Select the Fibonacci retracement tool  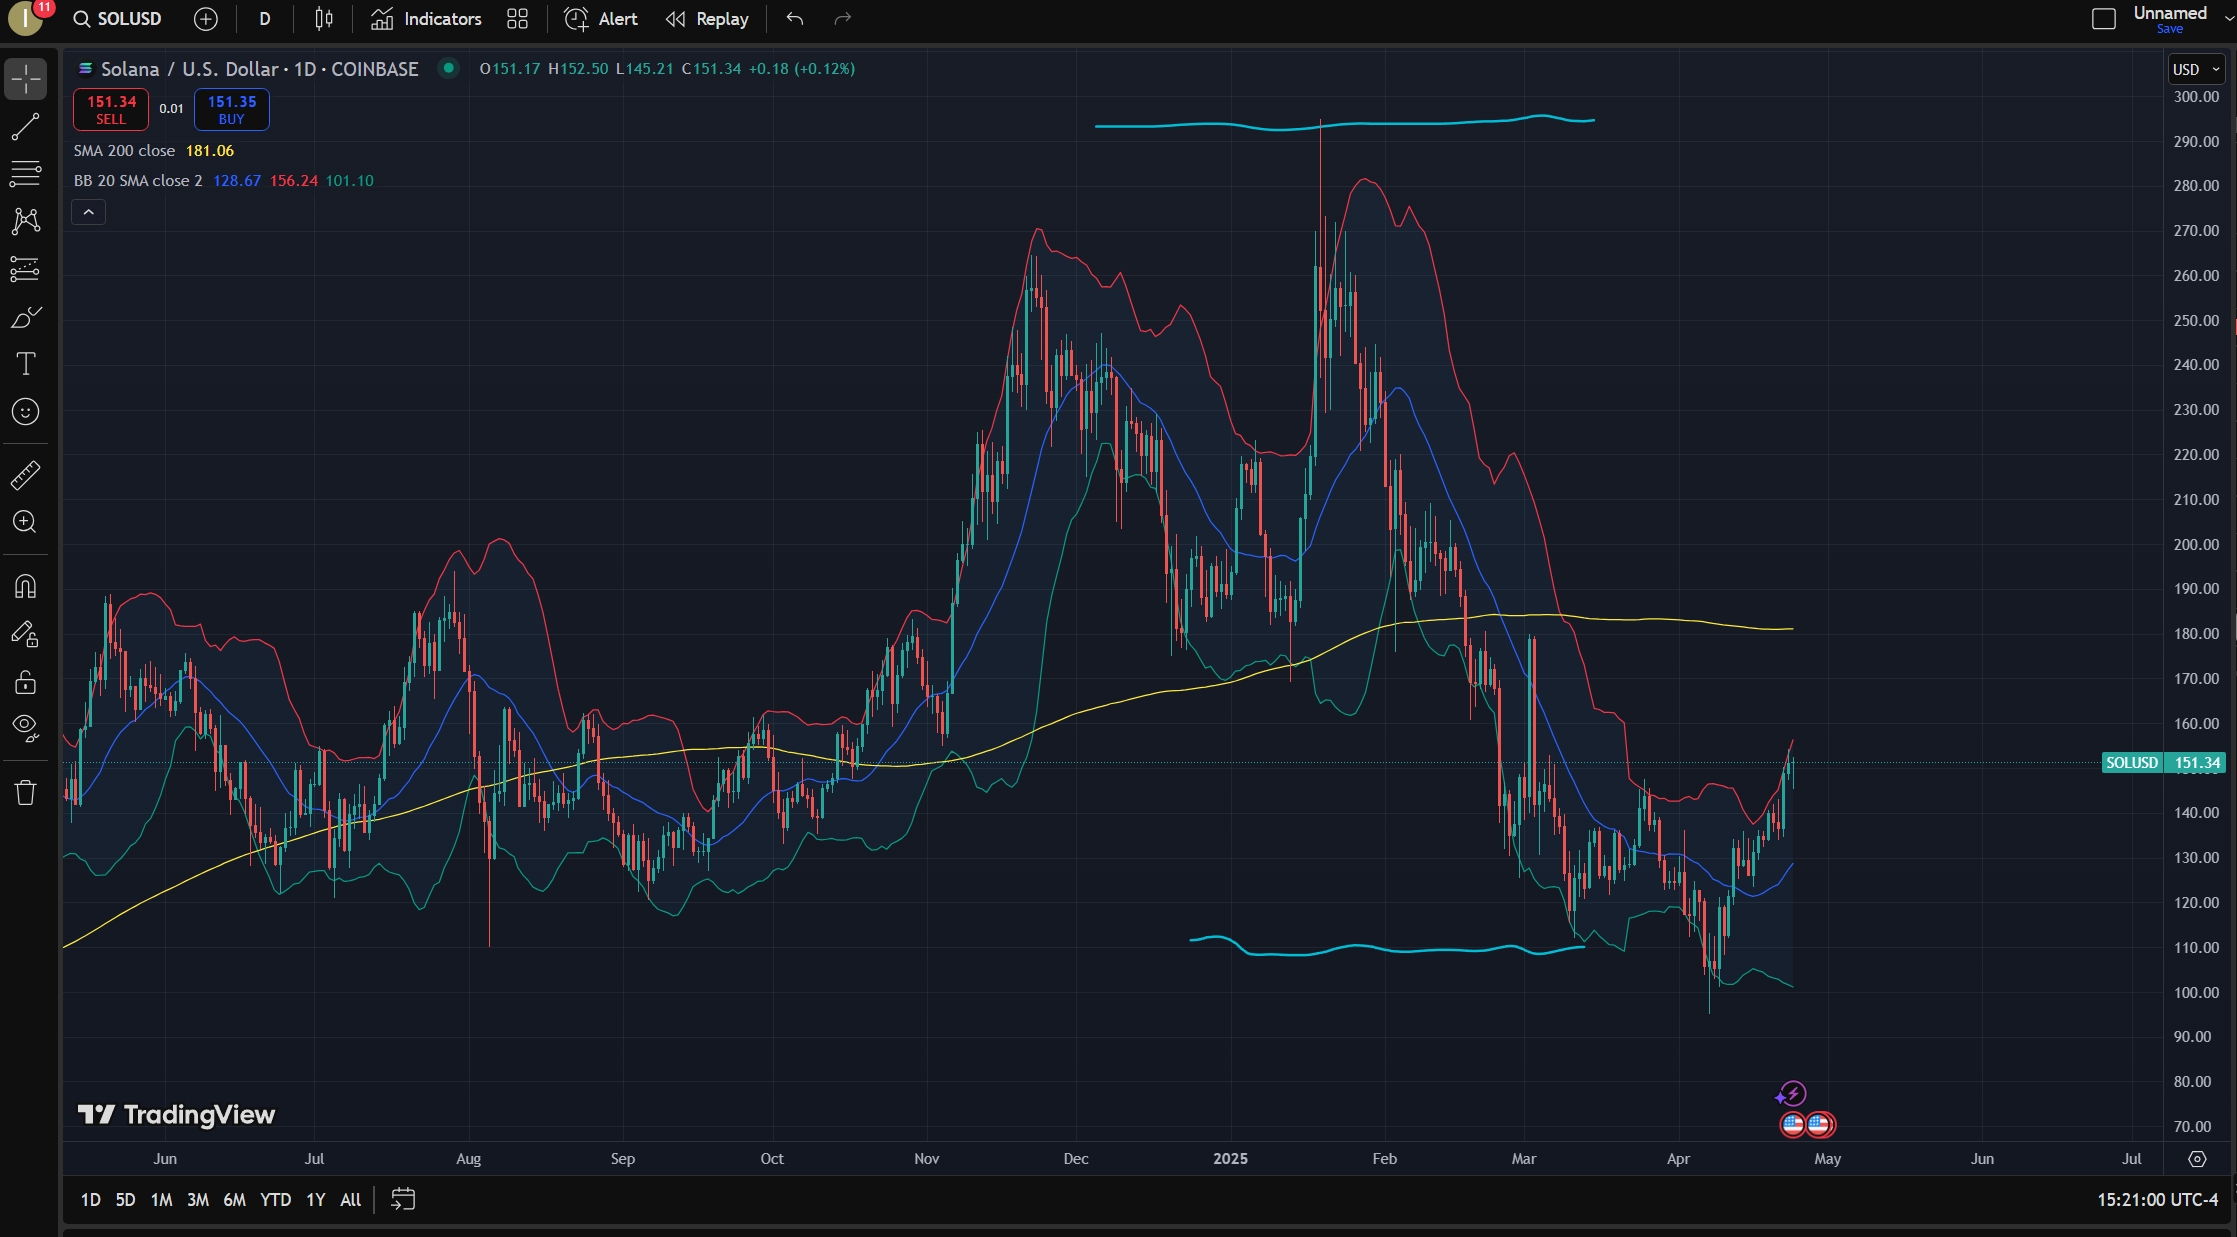point(25,173)
